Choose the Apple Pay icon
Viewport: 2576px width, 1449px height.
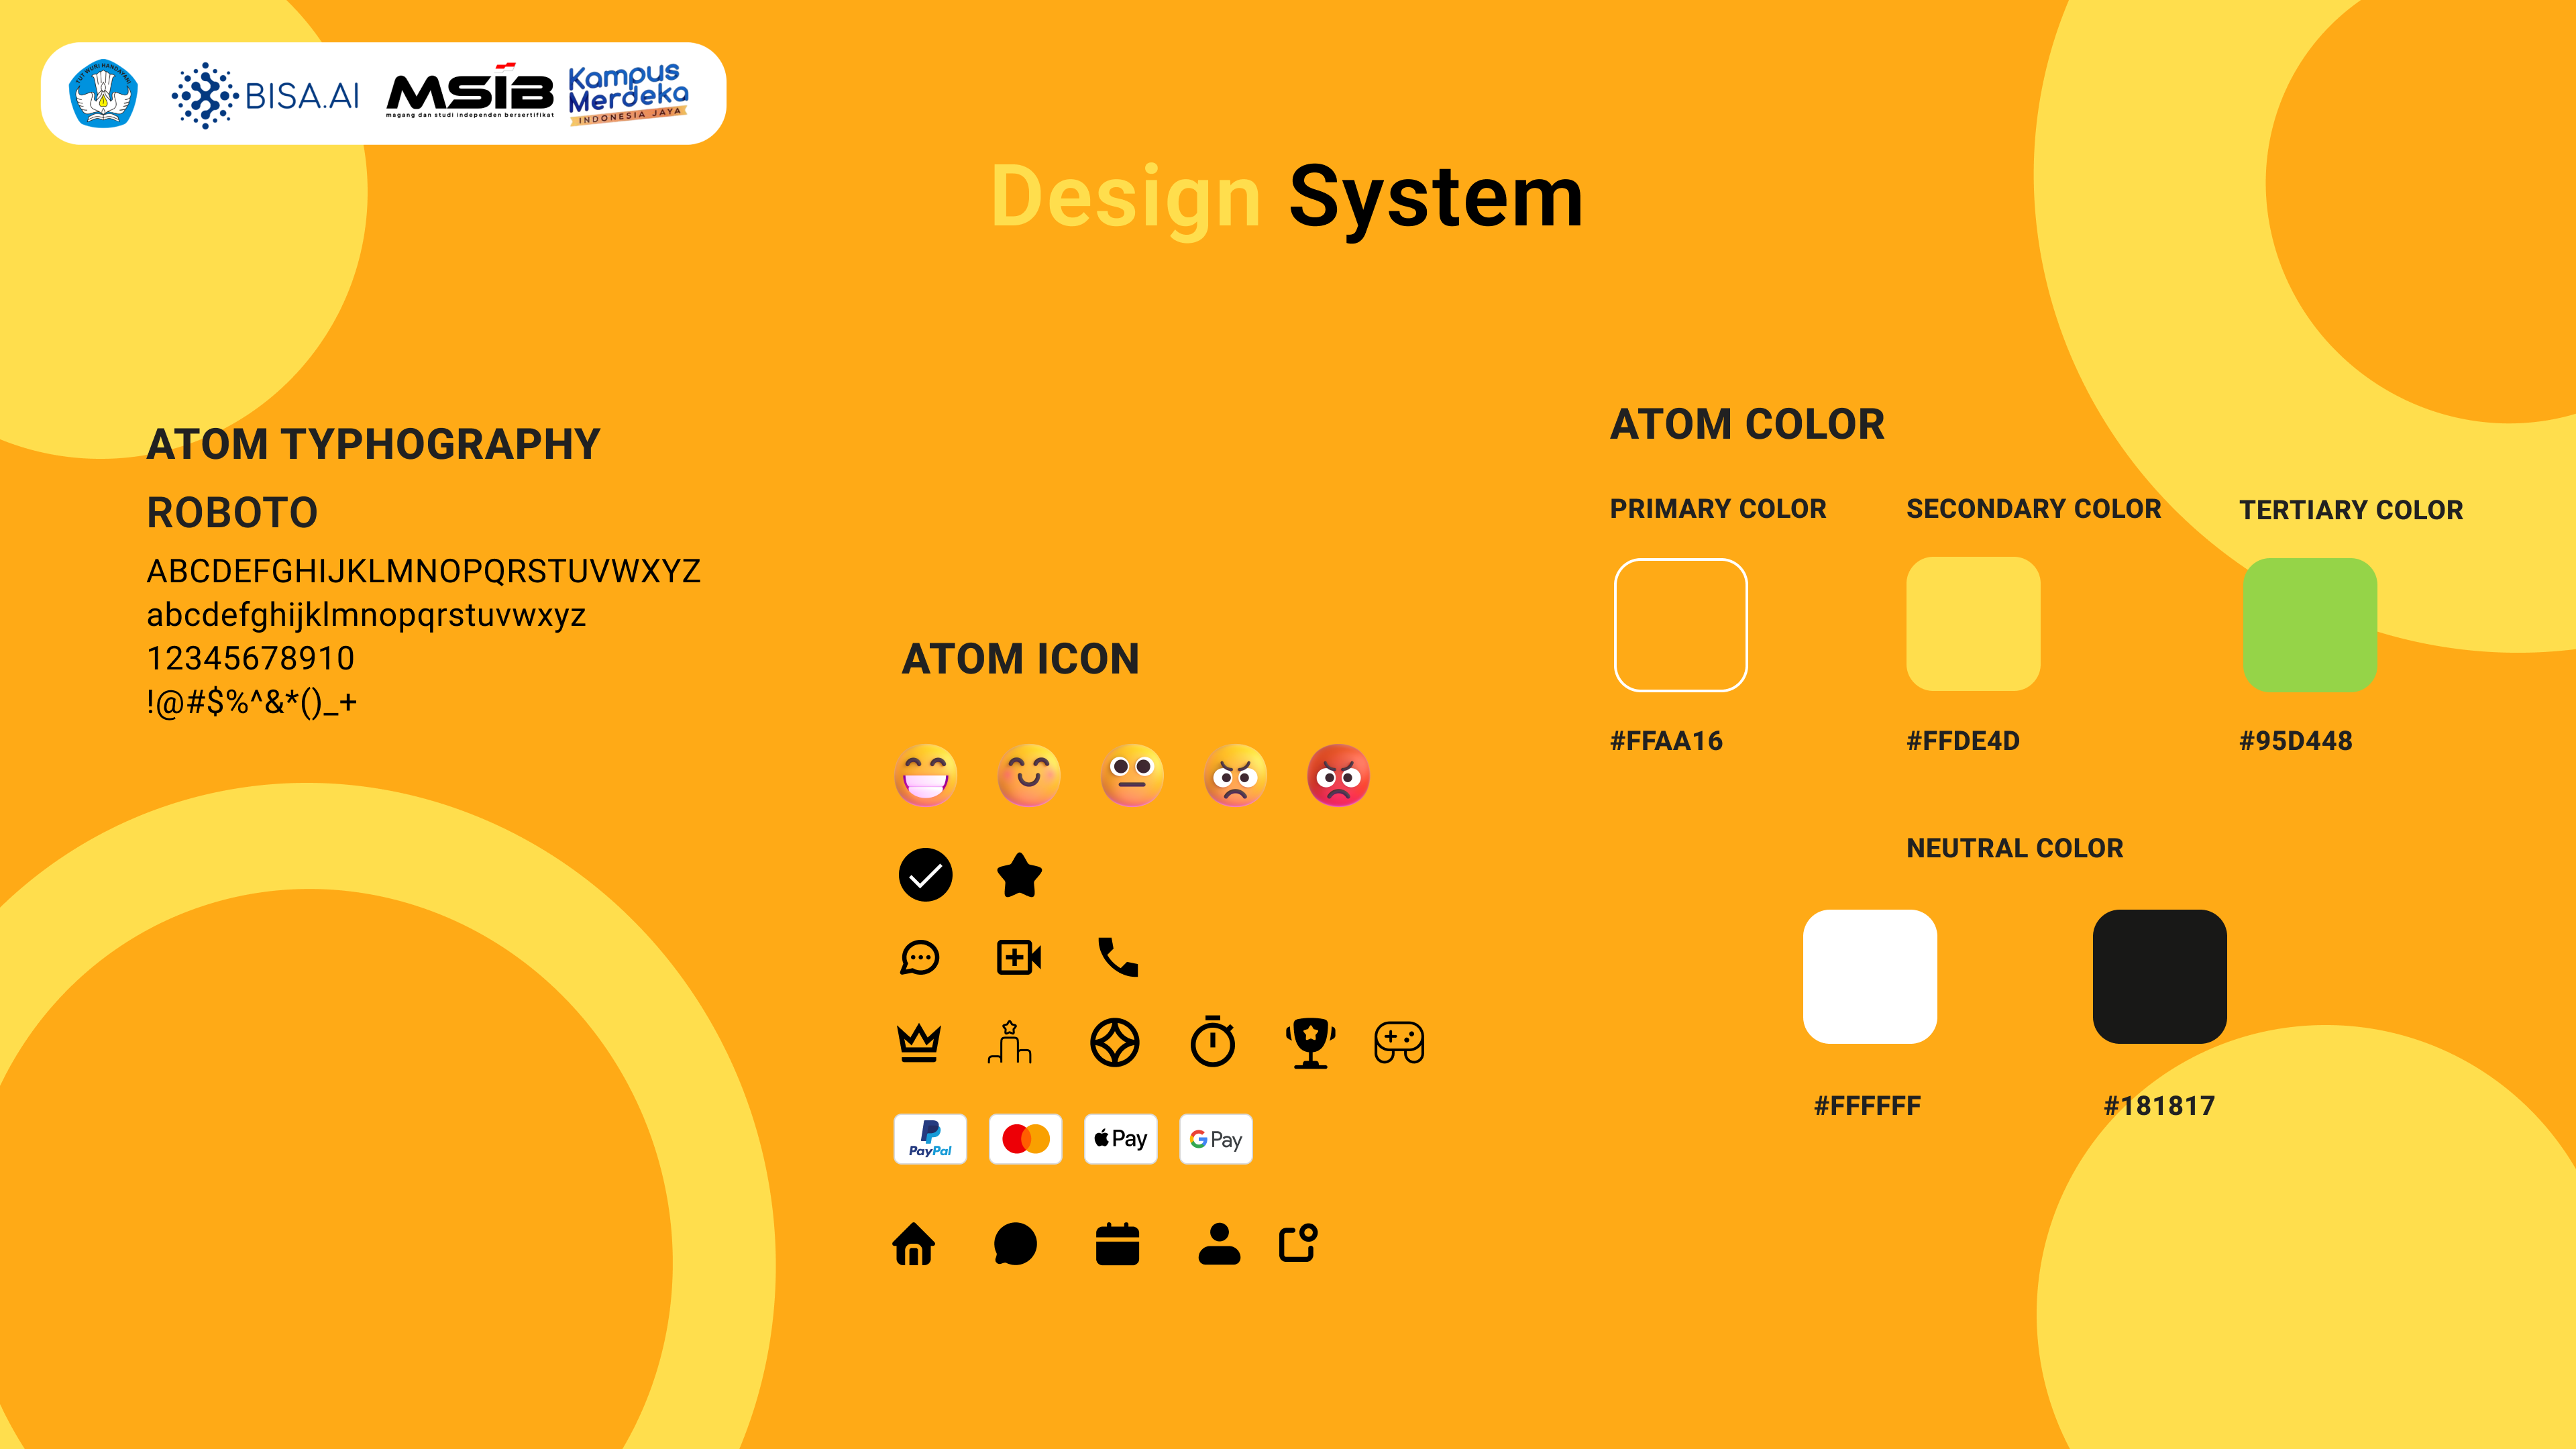point(1121,1139)
